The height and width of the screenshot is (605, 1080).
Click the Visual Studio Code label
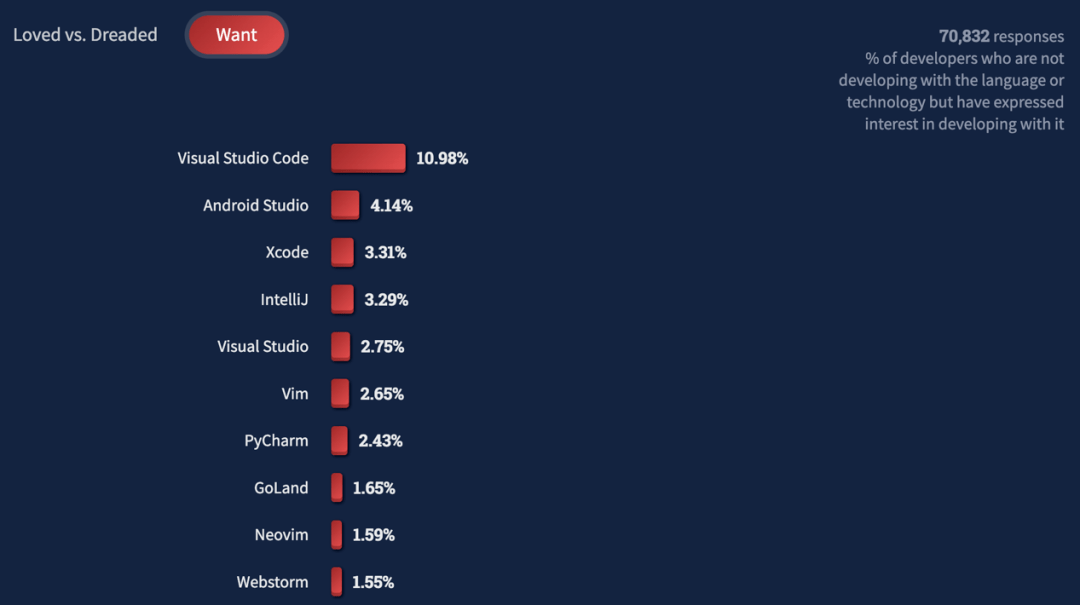point(243,158)
